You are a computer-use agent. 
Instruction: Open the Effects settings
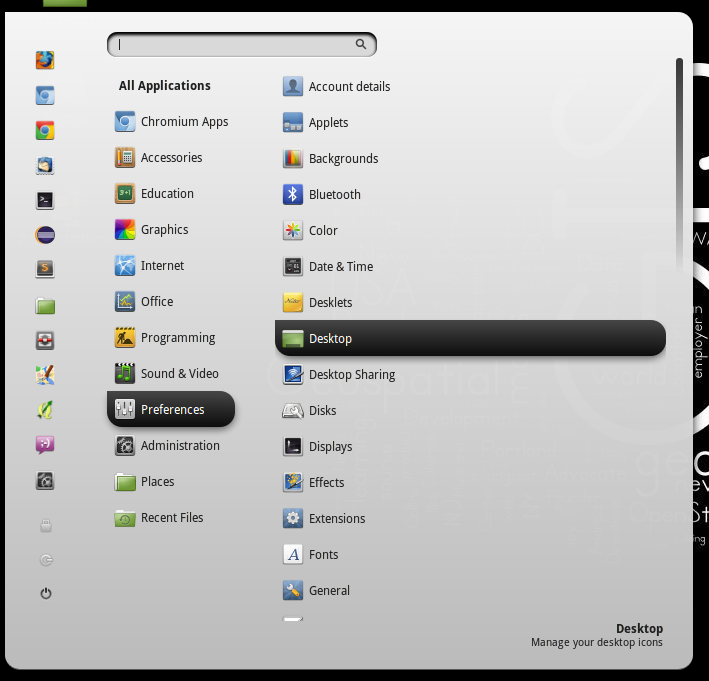(x=470, y=482)
